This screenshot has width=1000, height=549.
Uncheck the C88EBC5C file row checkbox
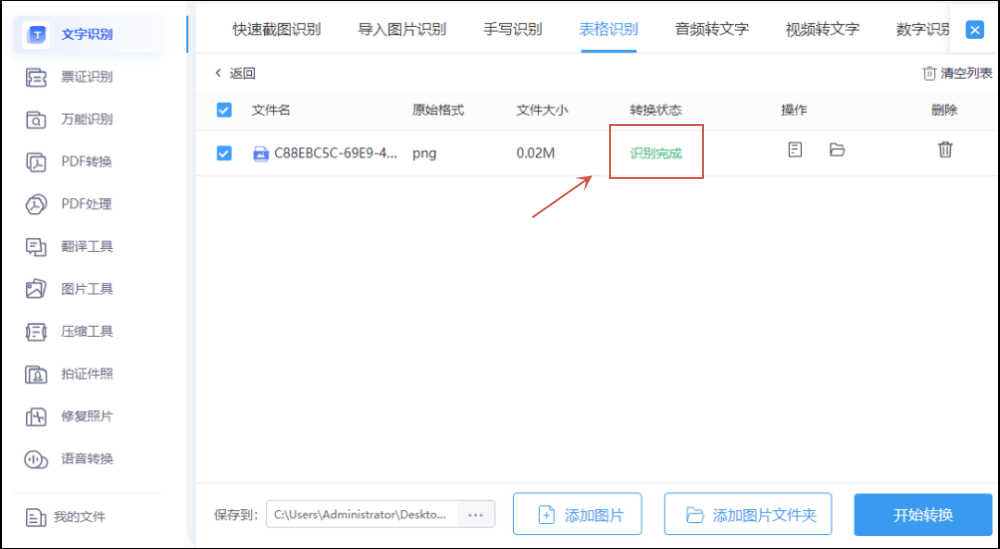(224, 153)
